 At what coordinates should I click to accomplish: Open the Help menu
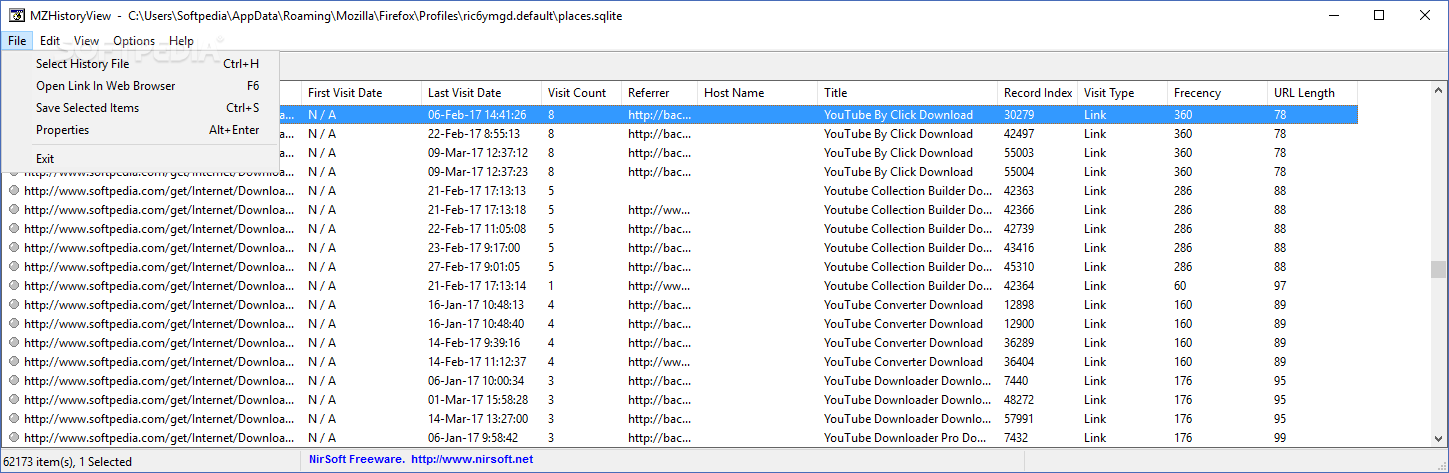click(182, 41)
